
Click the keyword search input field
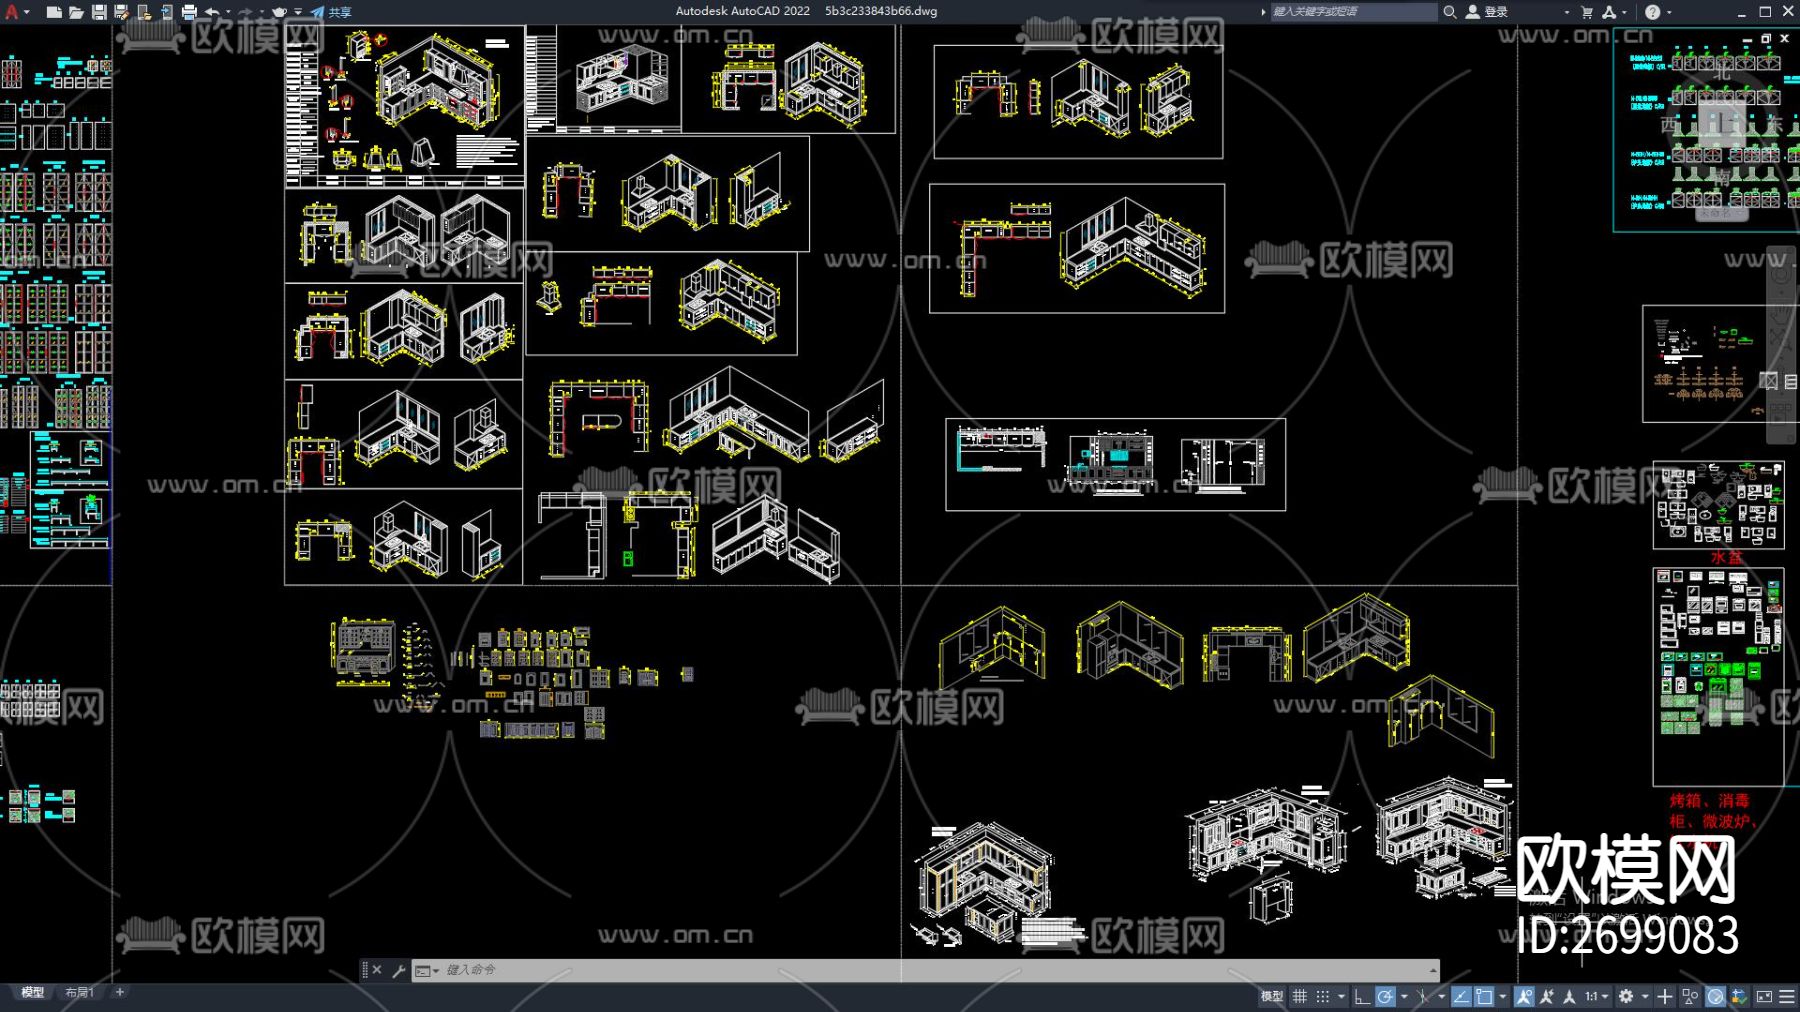(x=1352, y=12)
